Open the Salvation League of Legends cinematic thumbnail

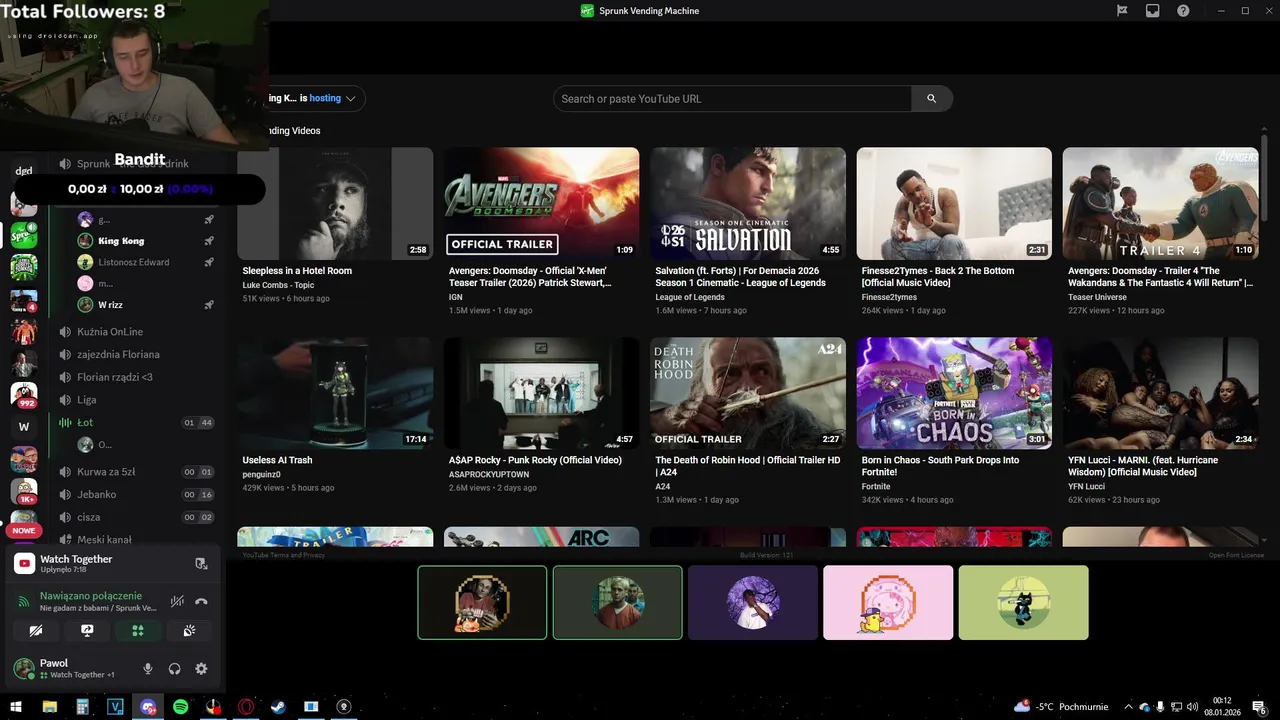748,204
